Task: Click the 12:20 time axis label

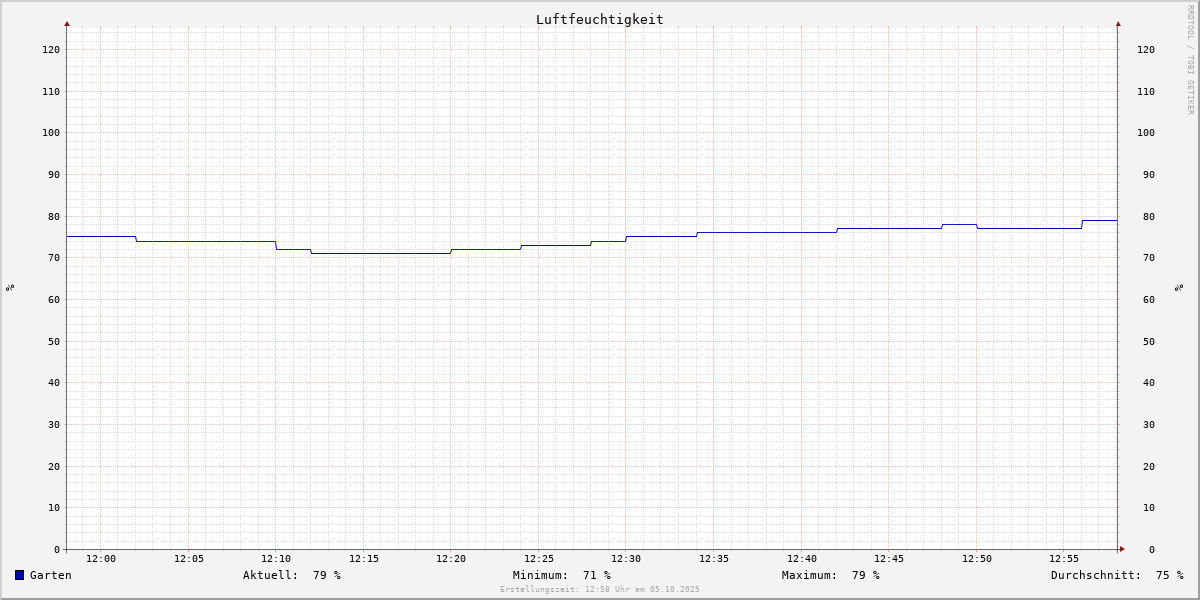Action: point(451,559)
